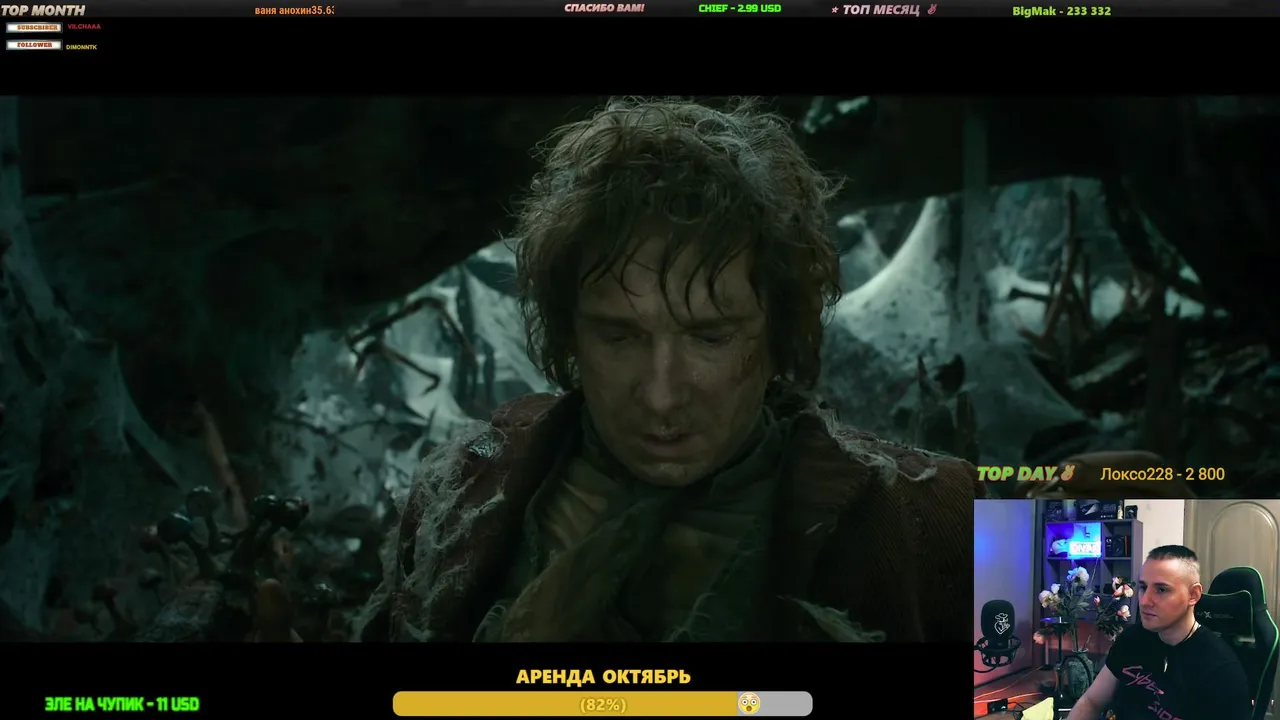This screenshot has height=720, width=1280.
Task: Click the latest subscriber name VILCHAAA
Action: [x=83, y=27]
